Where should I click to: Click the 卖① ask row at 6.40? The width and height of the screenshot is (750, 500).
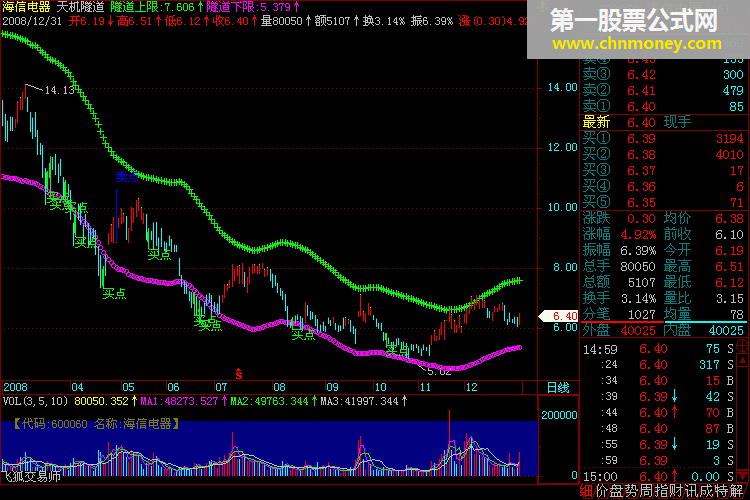pos(662,106)
